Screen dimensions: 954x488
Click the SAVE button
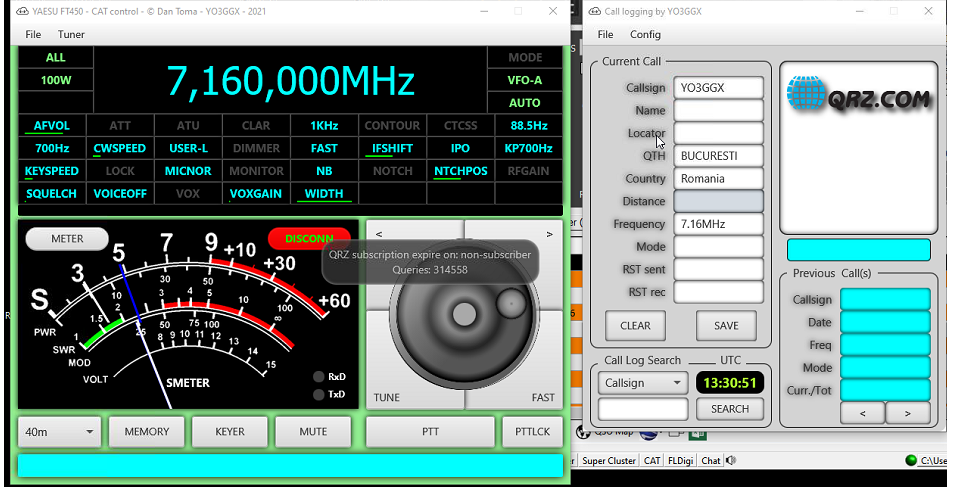[726, 326]
